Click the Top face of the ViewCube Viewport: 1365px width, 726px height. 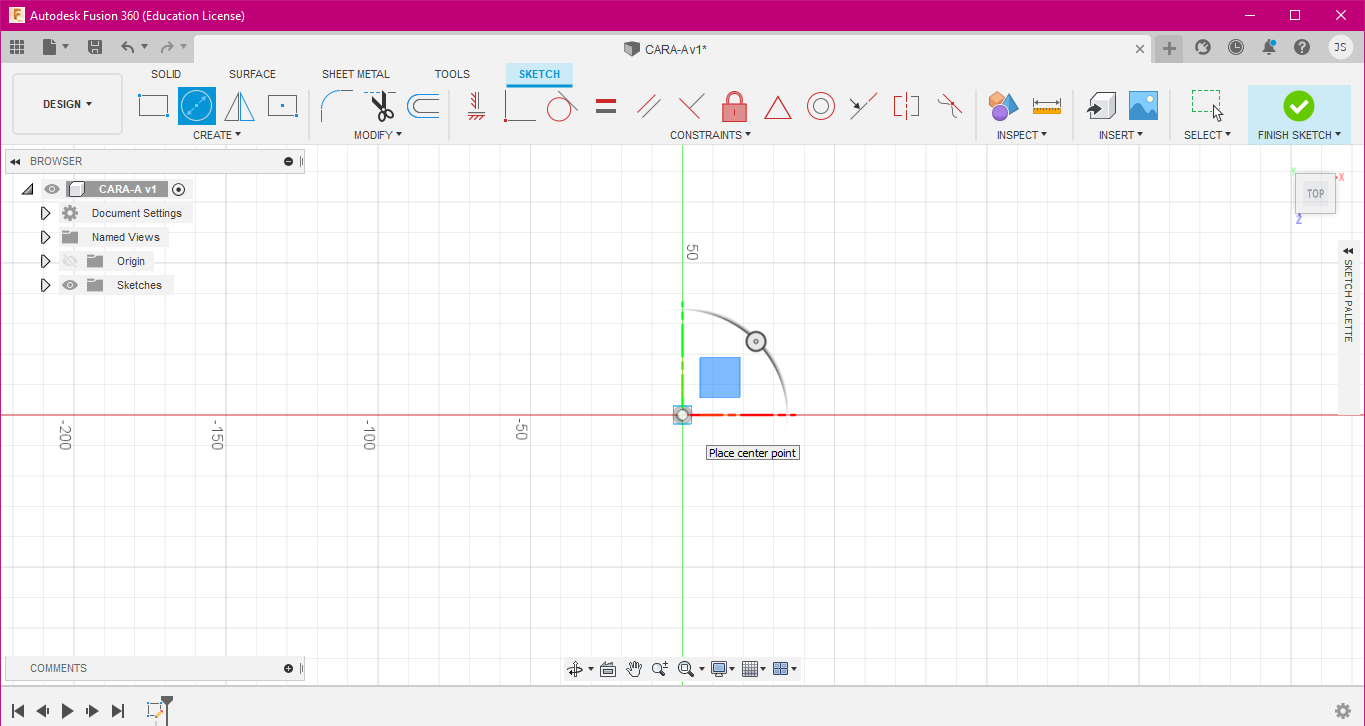point(1315,194)
